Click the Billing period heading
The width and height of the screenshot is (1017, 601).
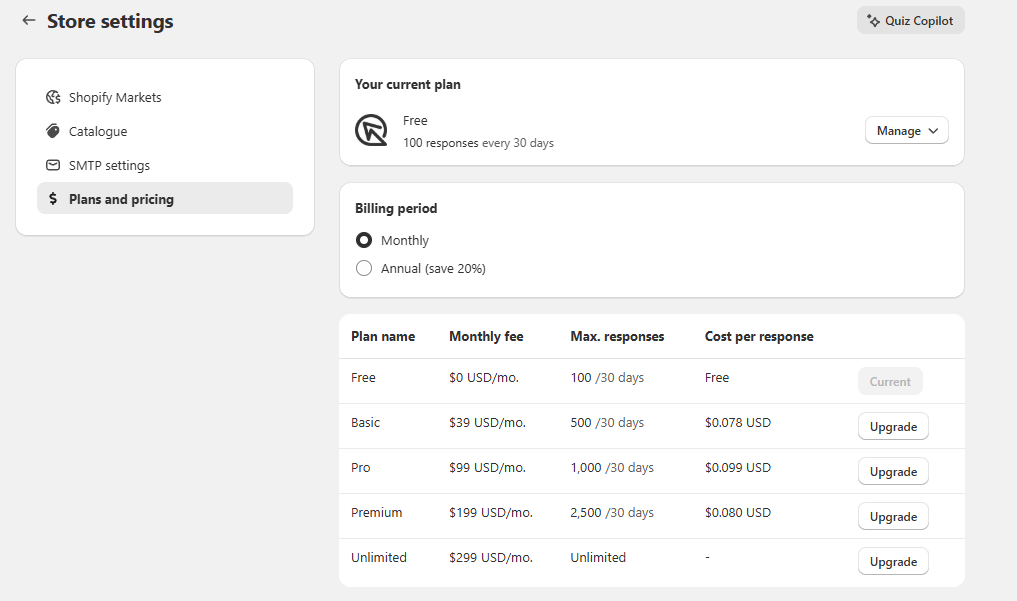pyautogui.click(x=396, y=208)
